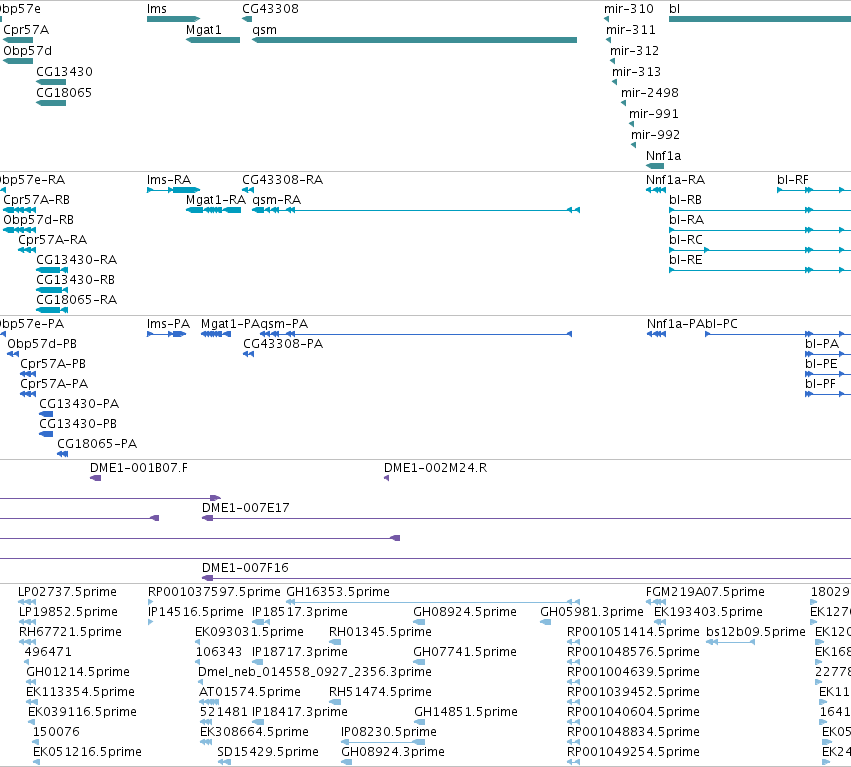
Task: Select FGM219A07.5prime EST label
Action: point(705,592)
